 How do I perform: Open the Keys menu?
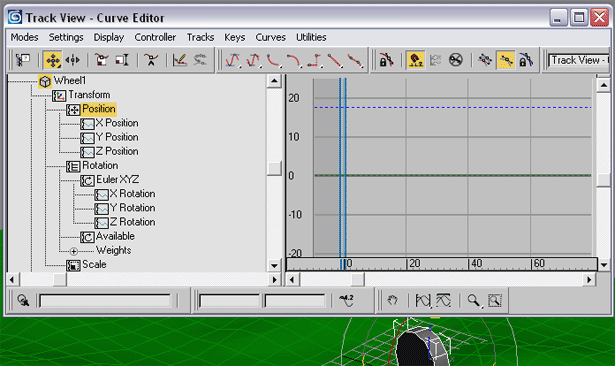pos(235,37)
